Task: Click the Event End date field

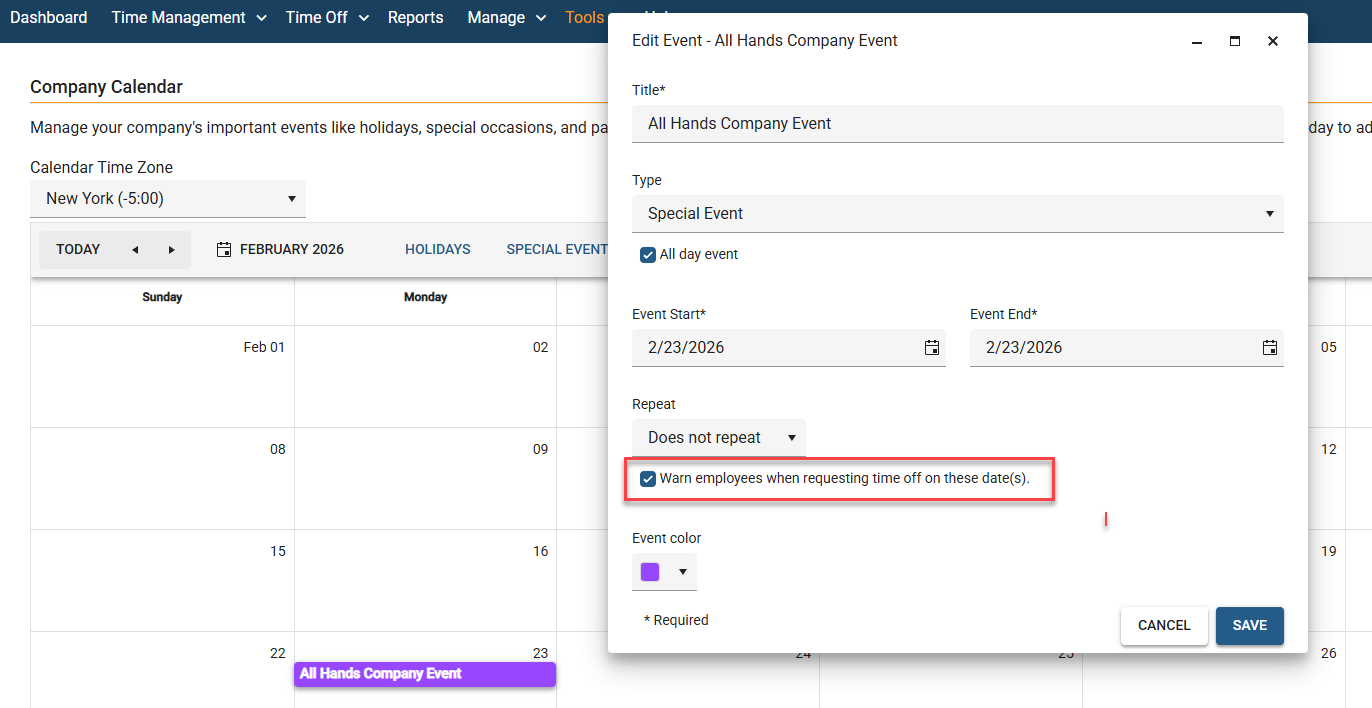Action: tap(1127, 348)
